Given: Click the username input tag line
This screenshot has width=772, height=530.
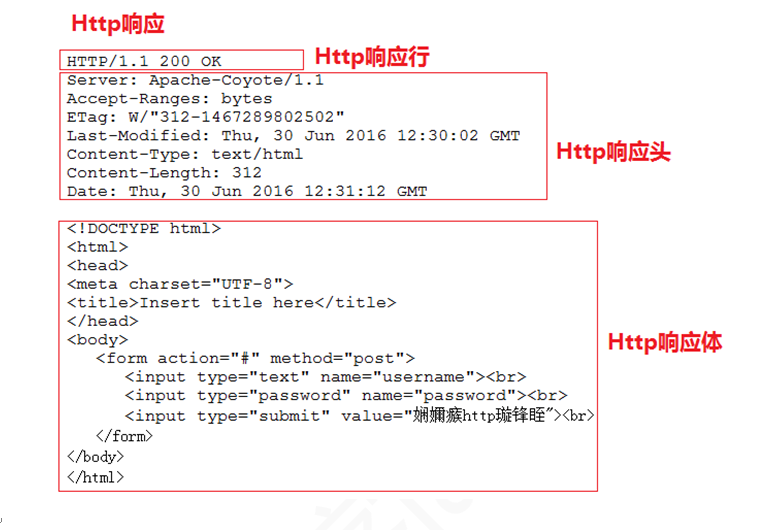Looking at the screenshot, I should coord(325,377).
